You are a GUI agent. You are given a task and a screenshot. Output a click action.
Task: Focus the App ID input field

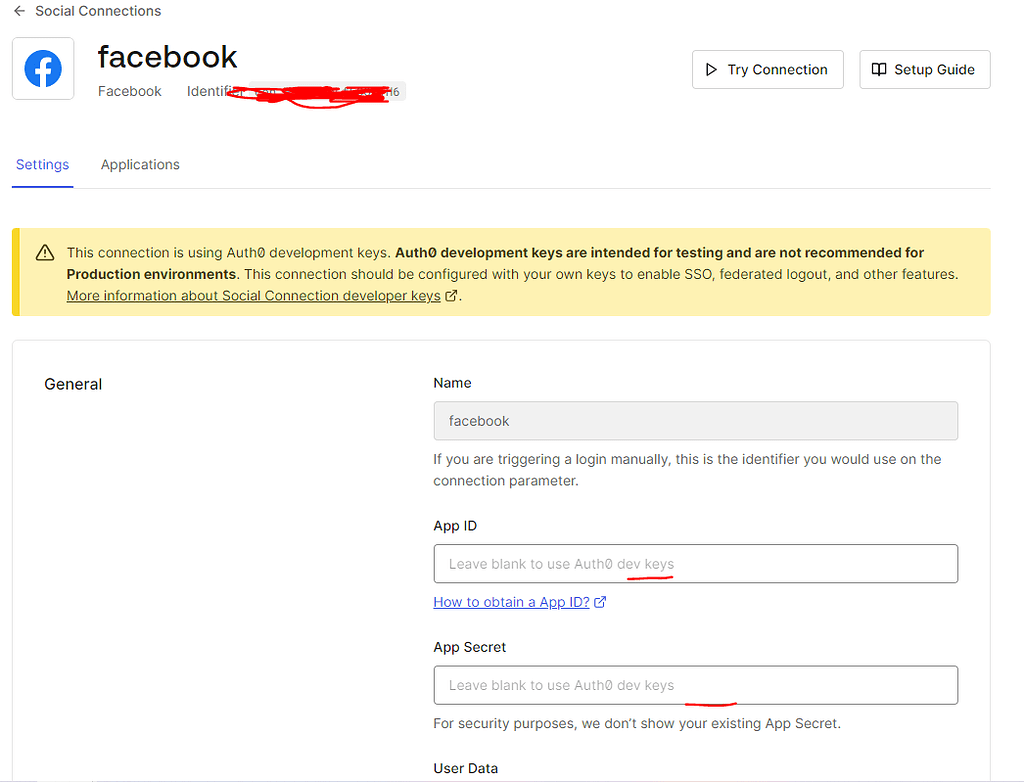[695, 564]
